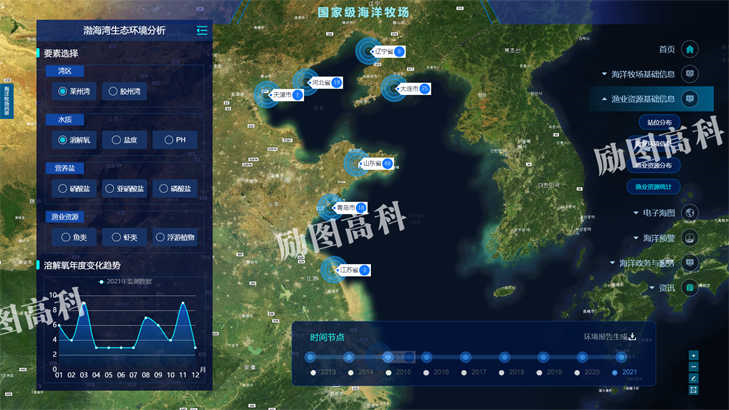This screenshot has width=729, height=410.
Task: Click the 大连市 map marker icon
Action: coord(425,89)
